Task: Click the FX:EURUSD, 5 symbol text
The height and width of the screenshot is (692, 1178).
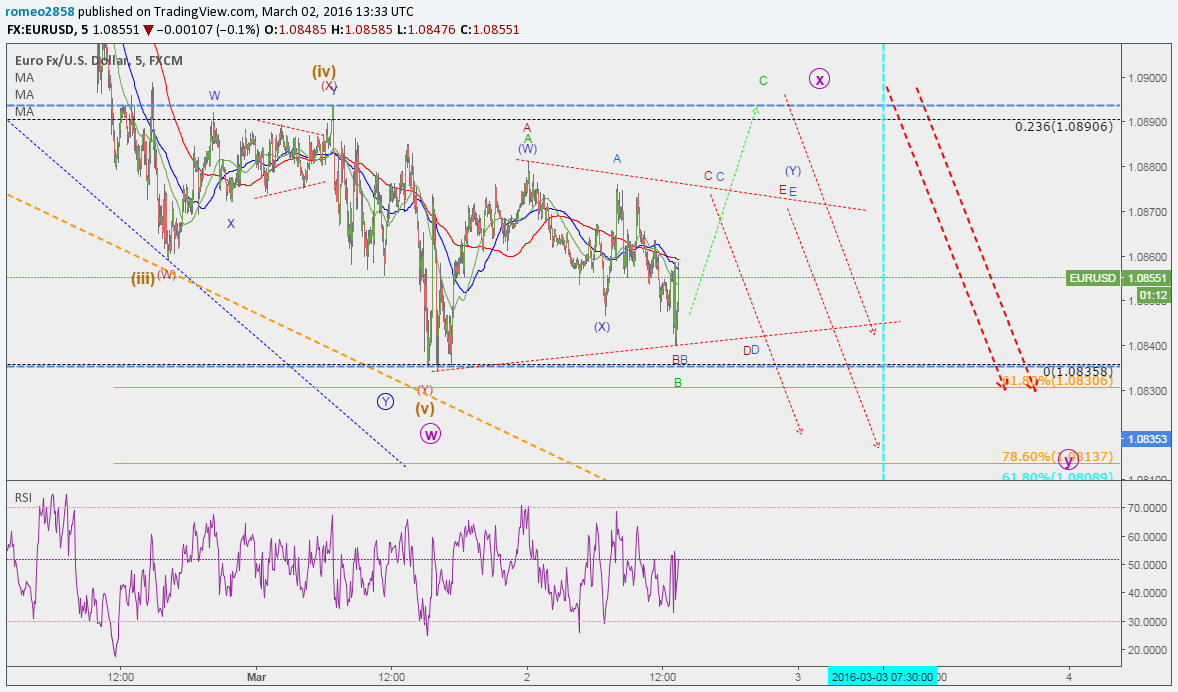Action: click(47, 30)
